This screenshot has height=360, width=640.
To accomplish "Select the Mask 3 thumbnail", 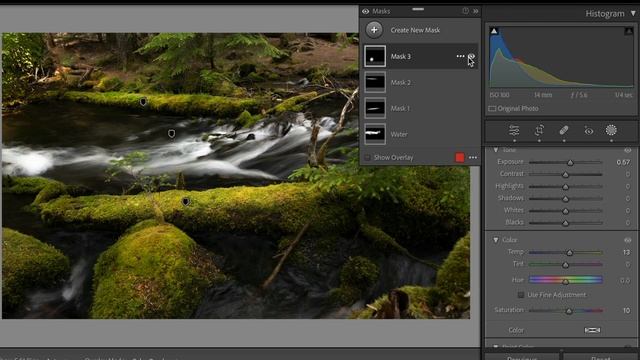I will 375,56.
